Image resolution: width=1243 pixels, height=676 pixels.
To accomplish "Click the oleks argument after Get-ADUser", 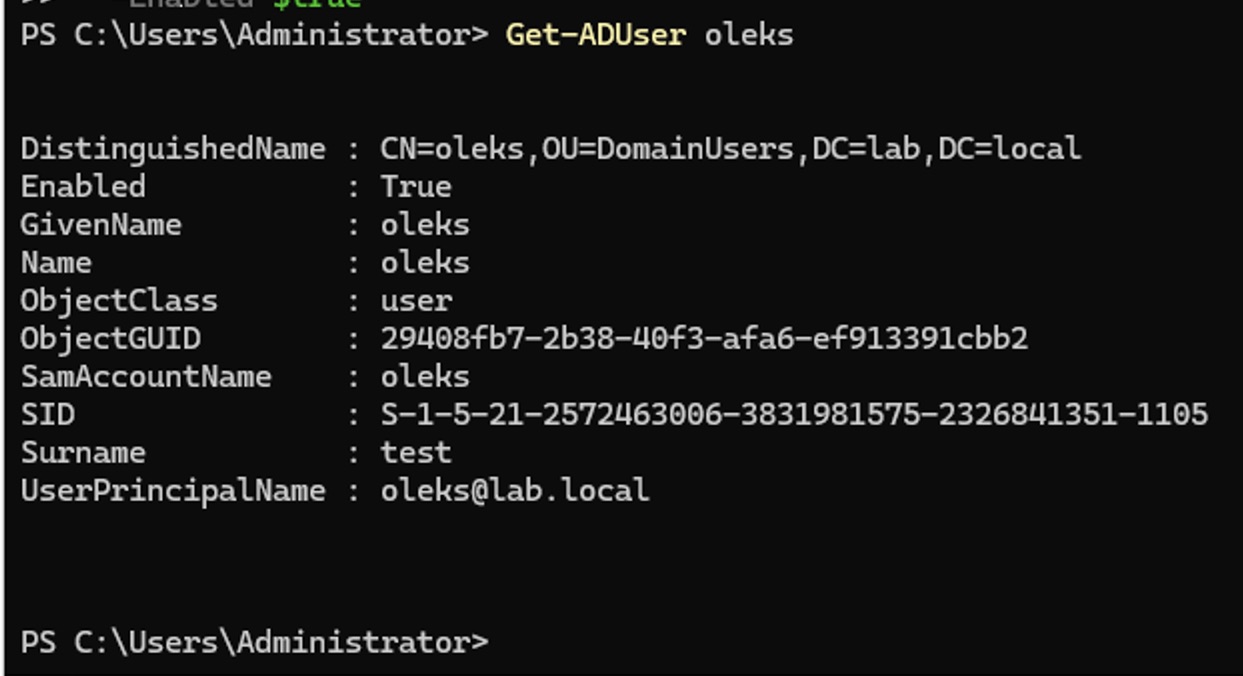I will click(749, 35).
